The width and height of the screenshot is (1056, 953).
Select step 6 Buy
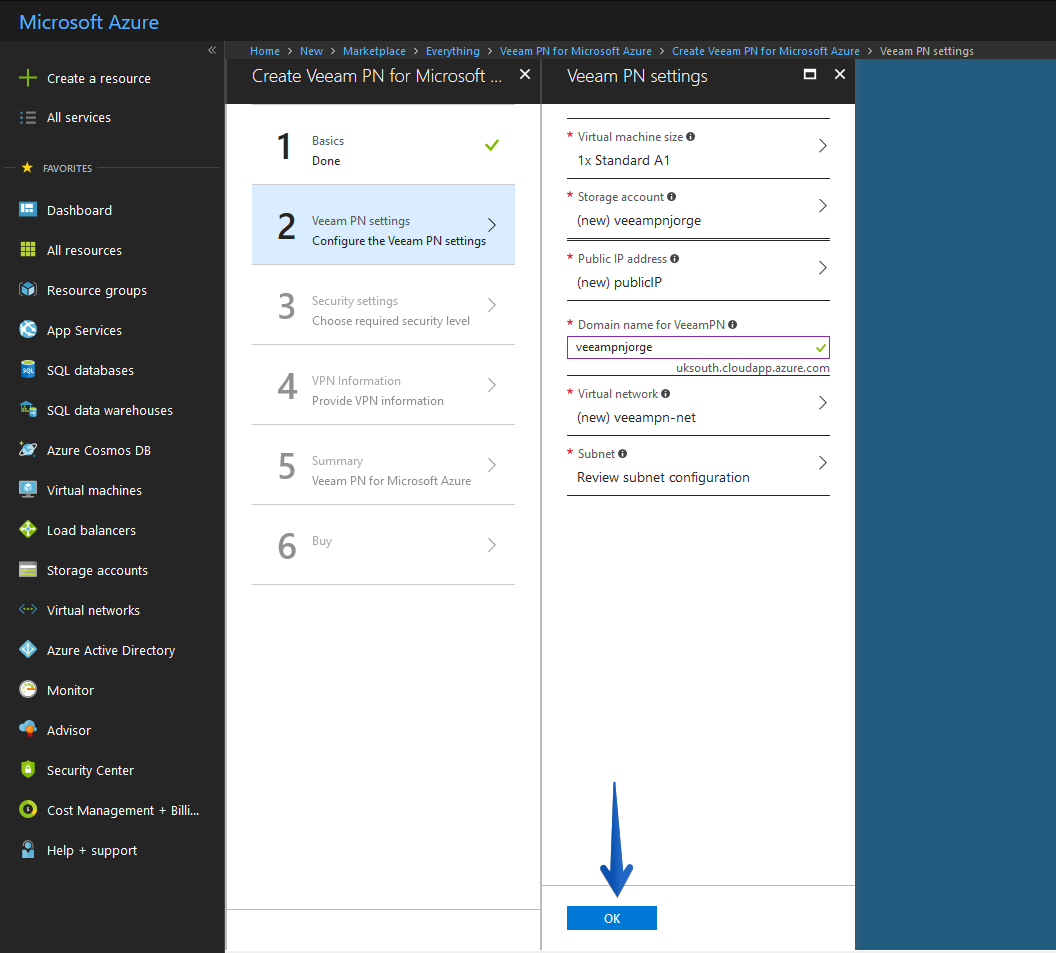383,545
